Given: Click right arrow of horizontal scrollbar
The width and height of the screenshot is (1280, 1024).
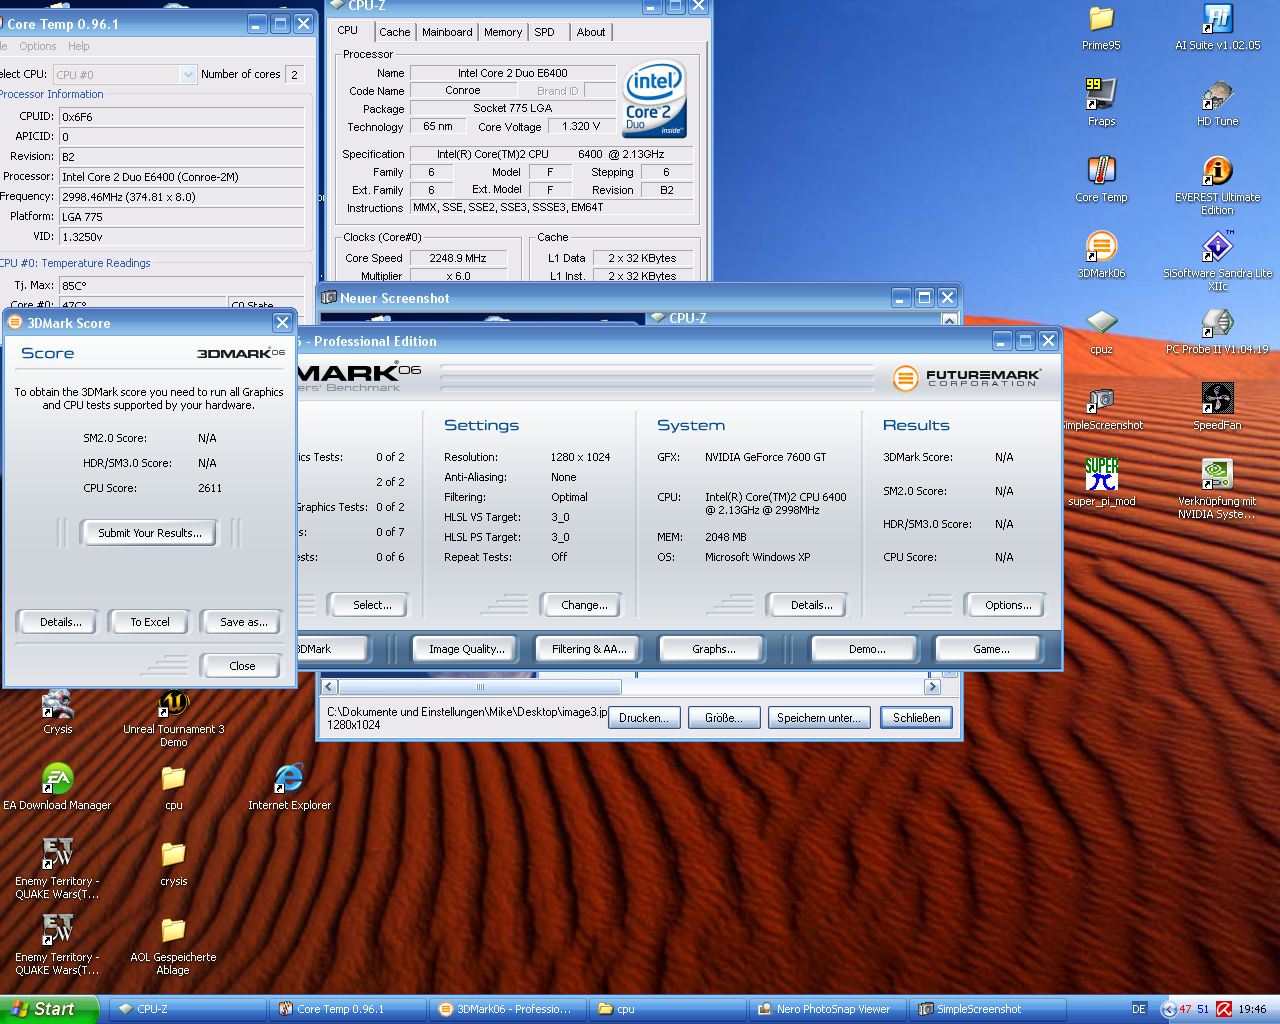Looking at the screenshot, I should point(933,687).
